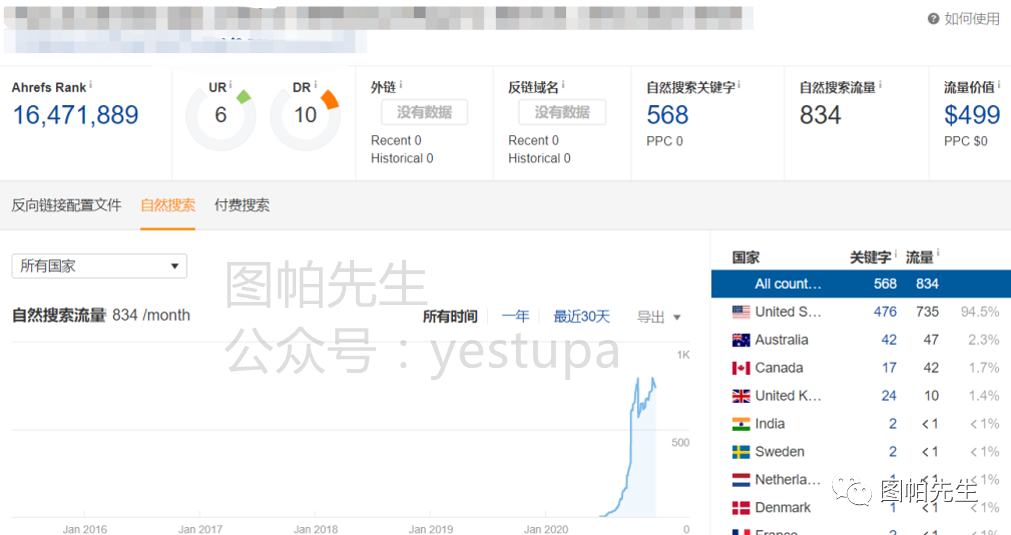Select 所有时间 time range
1011x535 pixels.
click(x=450, y=317)
